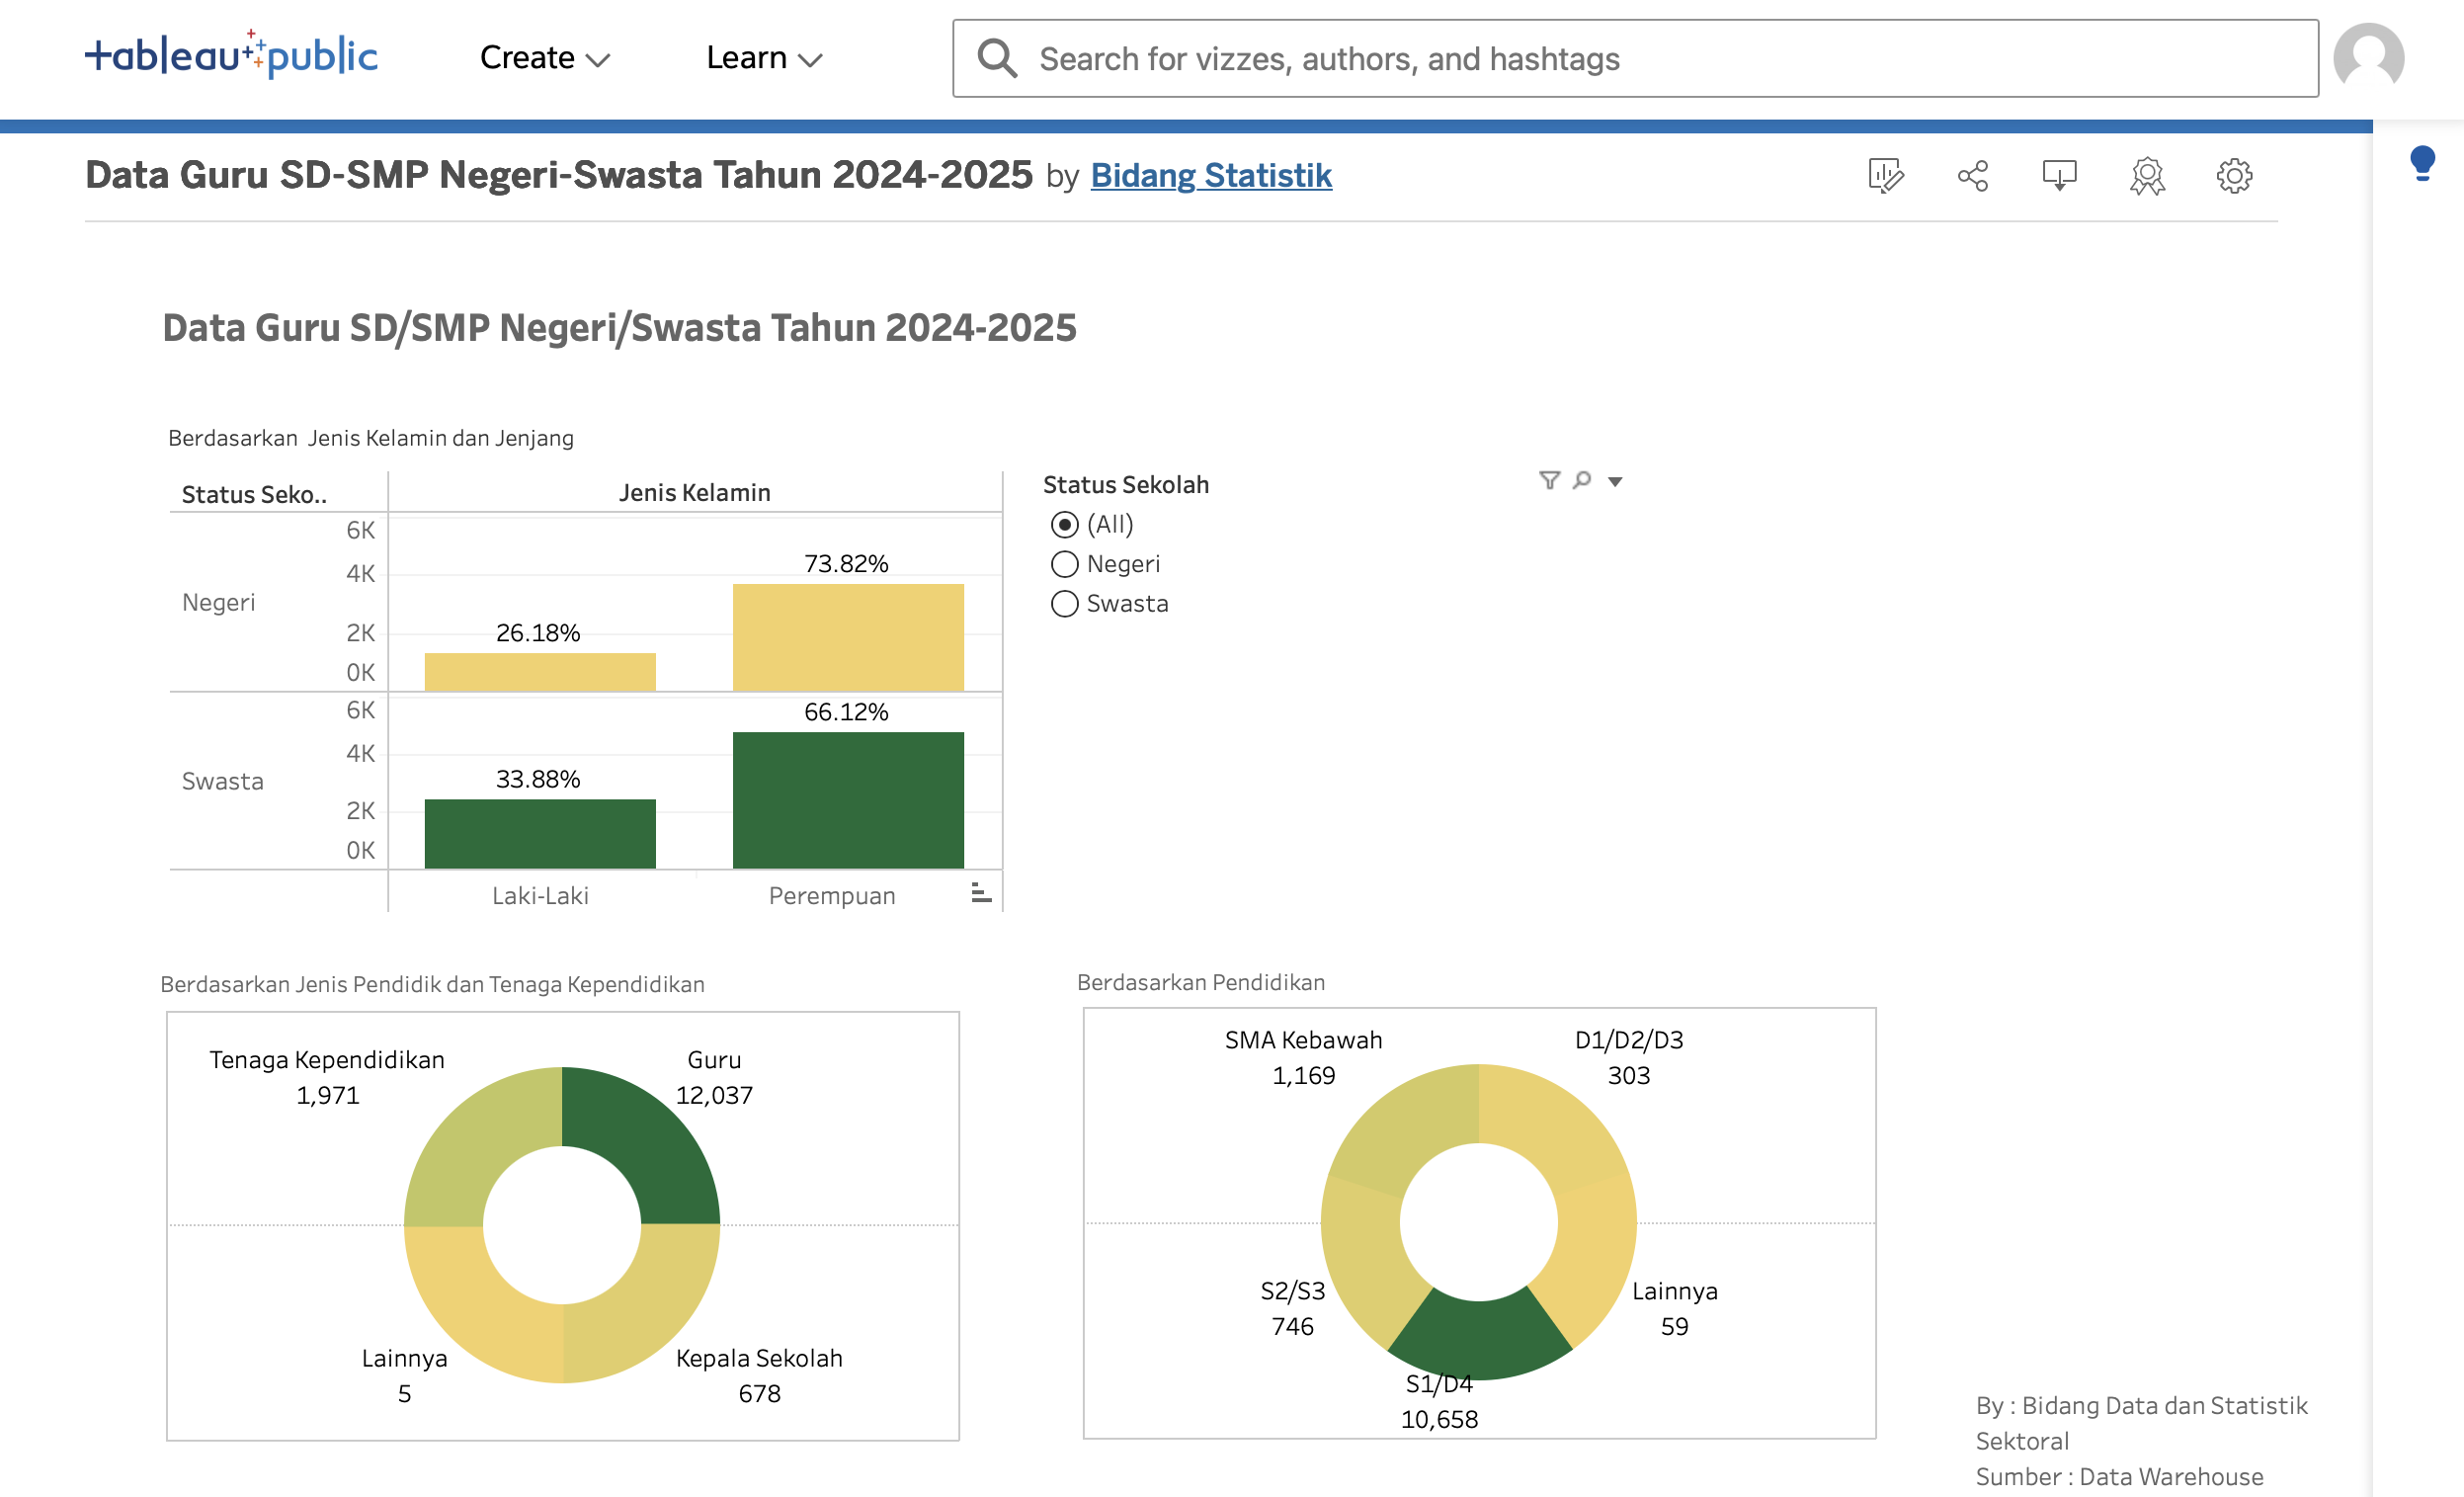
Task: Select the (All) radio option
Action: (x=1064, y=525)
